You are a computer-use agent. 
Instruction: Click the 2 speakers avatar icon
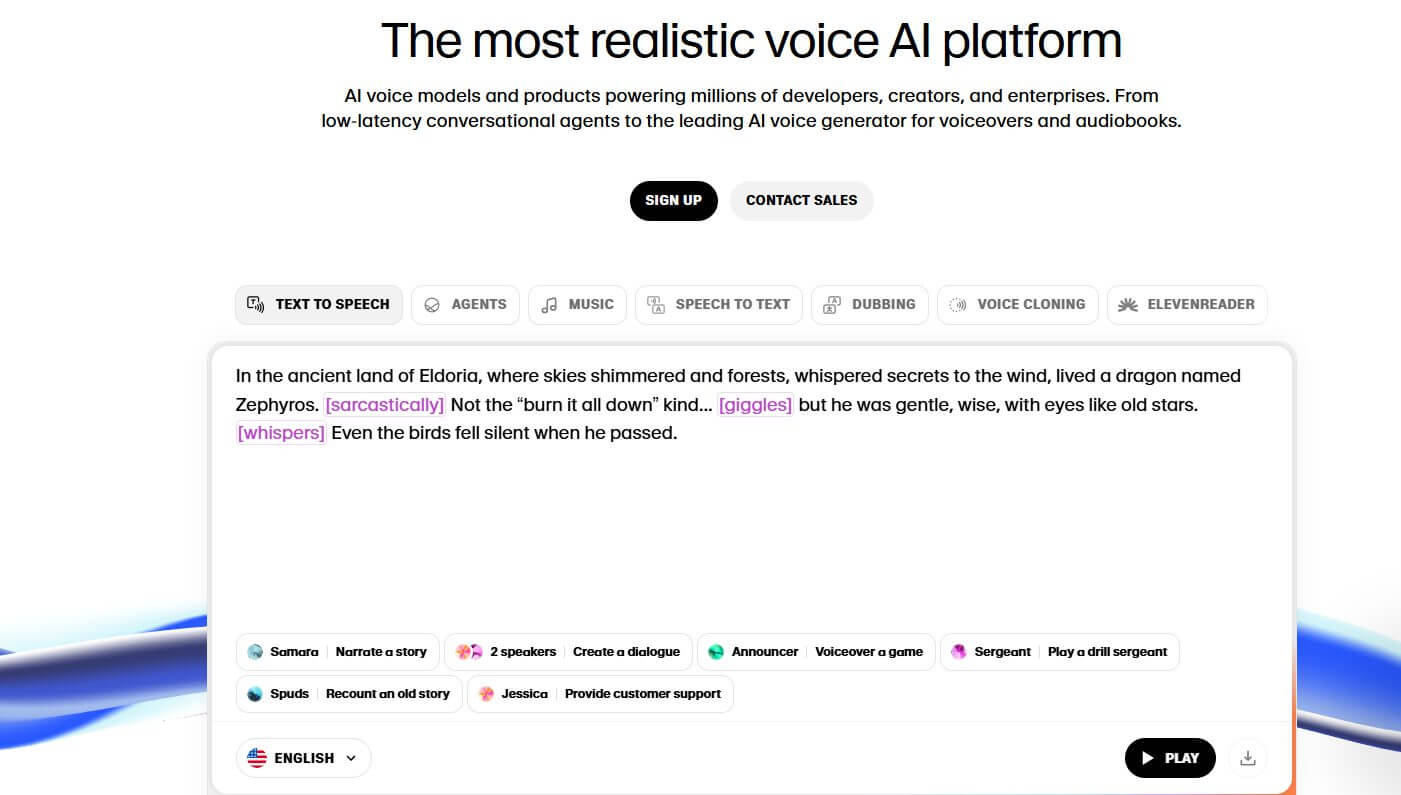pos(469,652)
